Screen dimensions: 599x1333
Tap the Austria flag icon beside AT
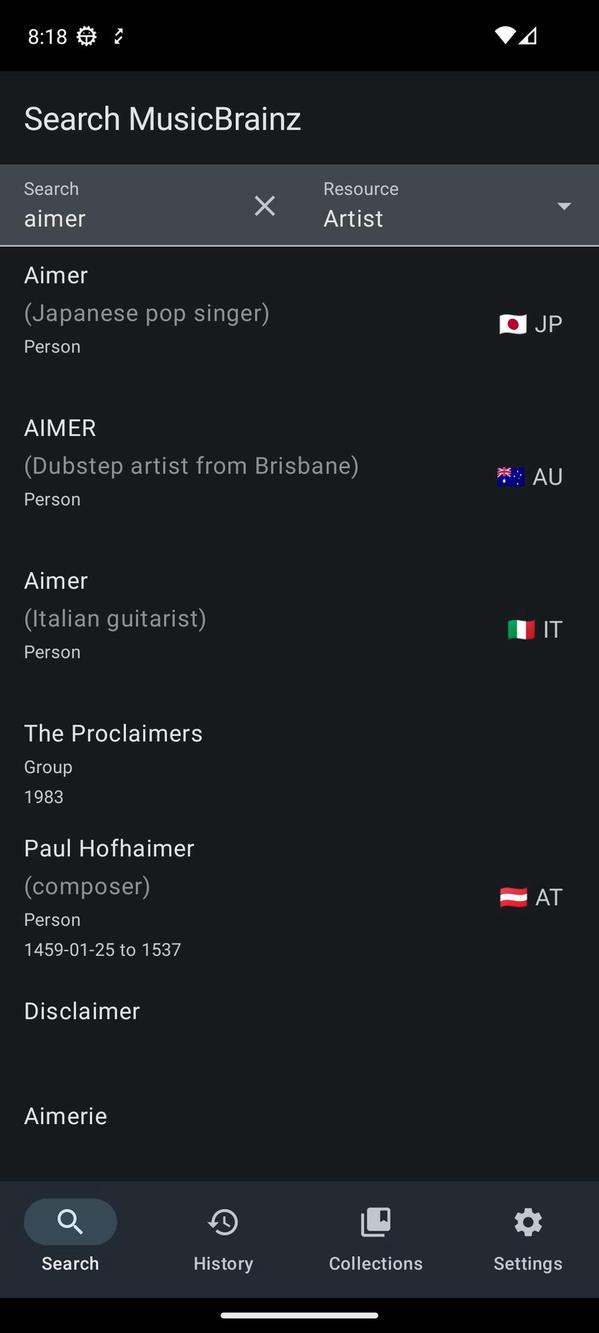(x=513, y=897)
